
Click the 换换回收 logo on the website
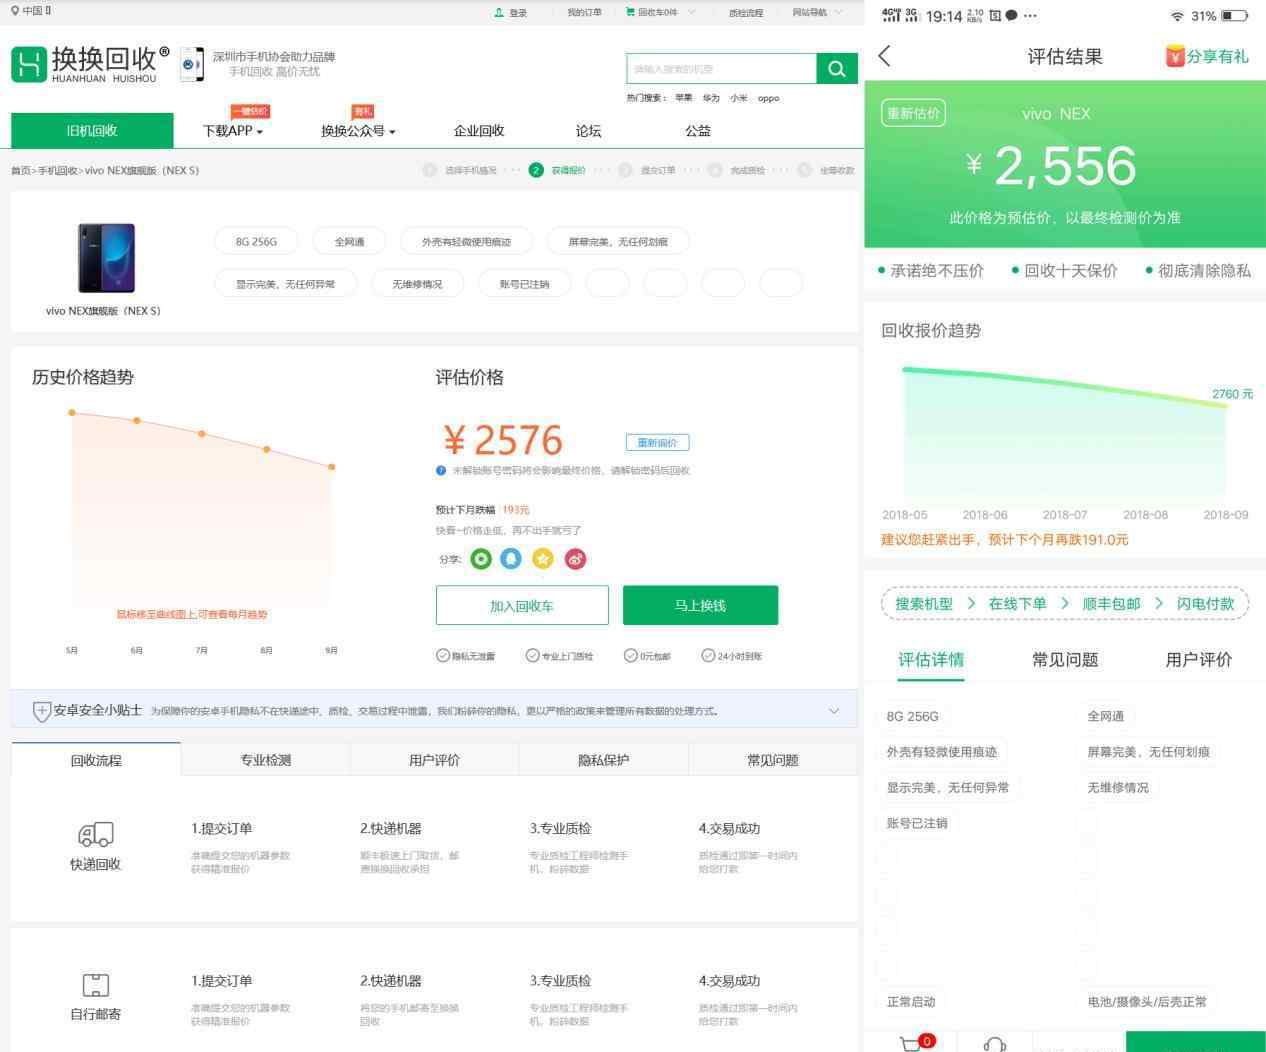(90, 64)
